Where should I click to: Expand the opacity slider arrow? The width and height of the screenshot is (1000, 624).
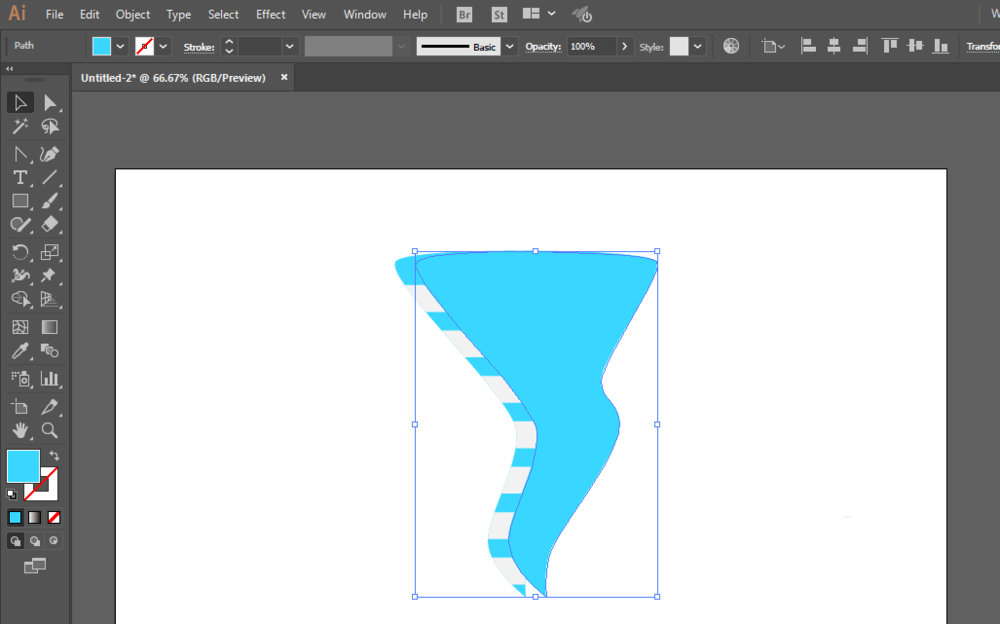624,47
